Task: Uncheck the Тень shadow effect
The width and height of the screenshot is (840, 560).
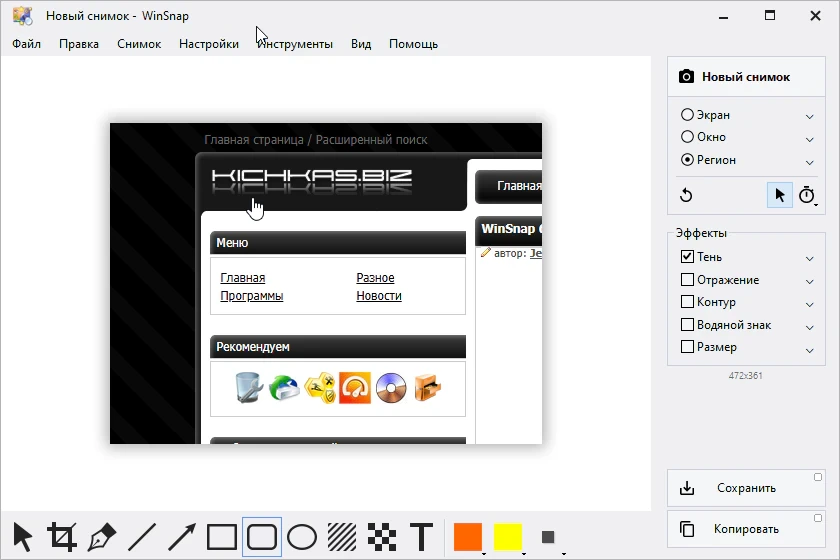Action: (687, 257)
